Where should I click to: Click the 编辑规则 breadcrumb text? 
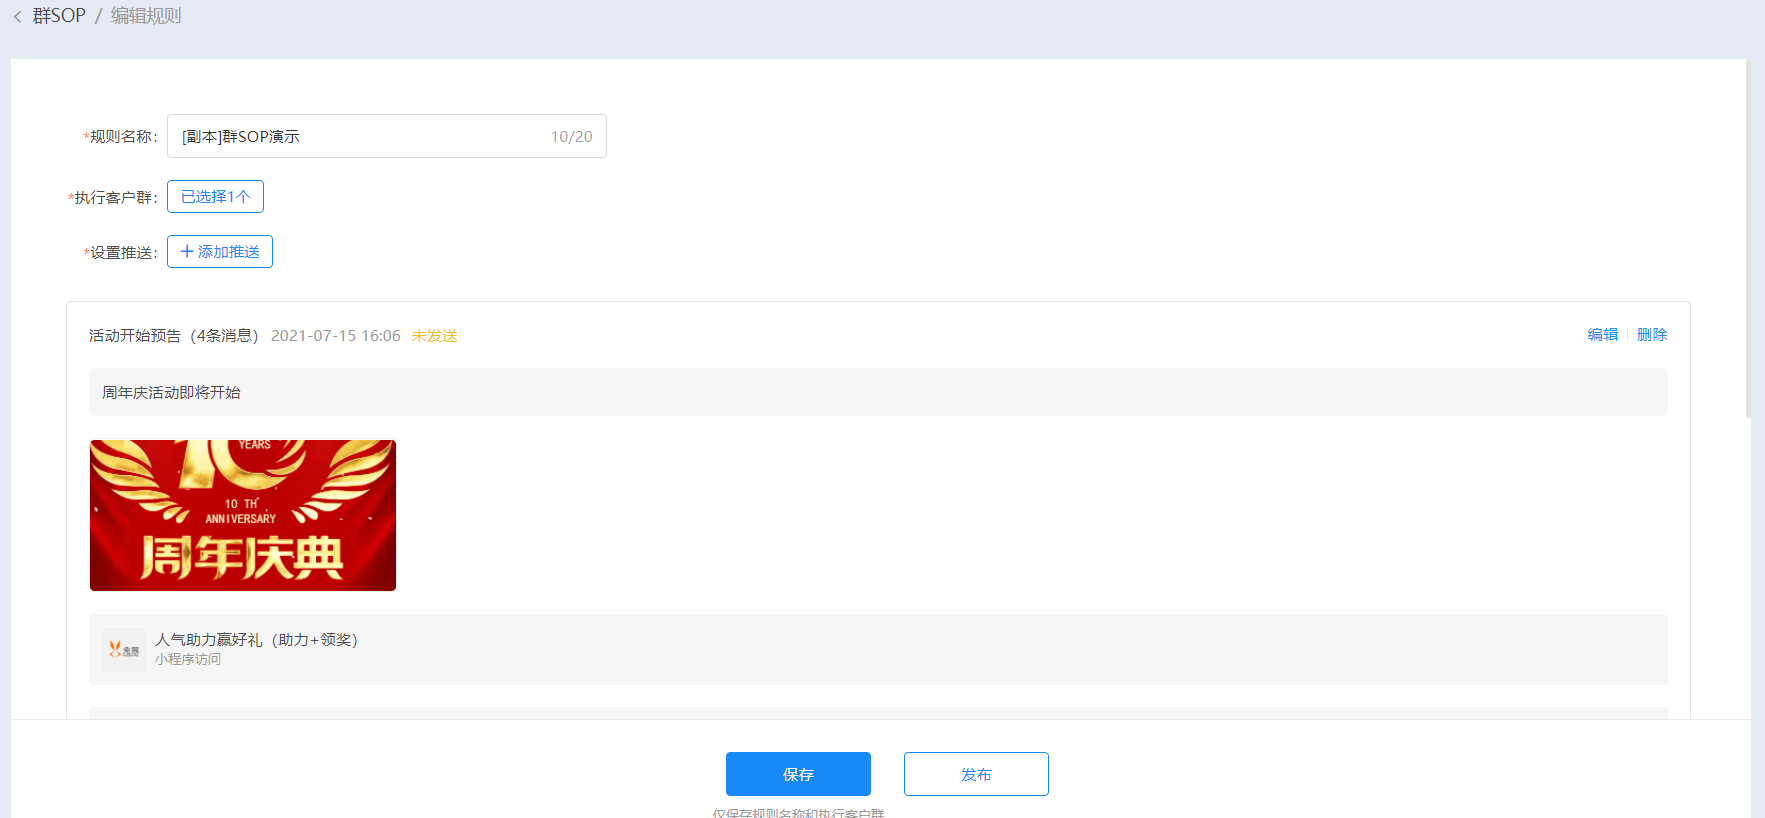(x=146, y=16)
